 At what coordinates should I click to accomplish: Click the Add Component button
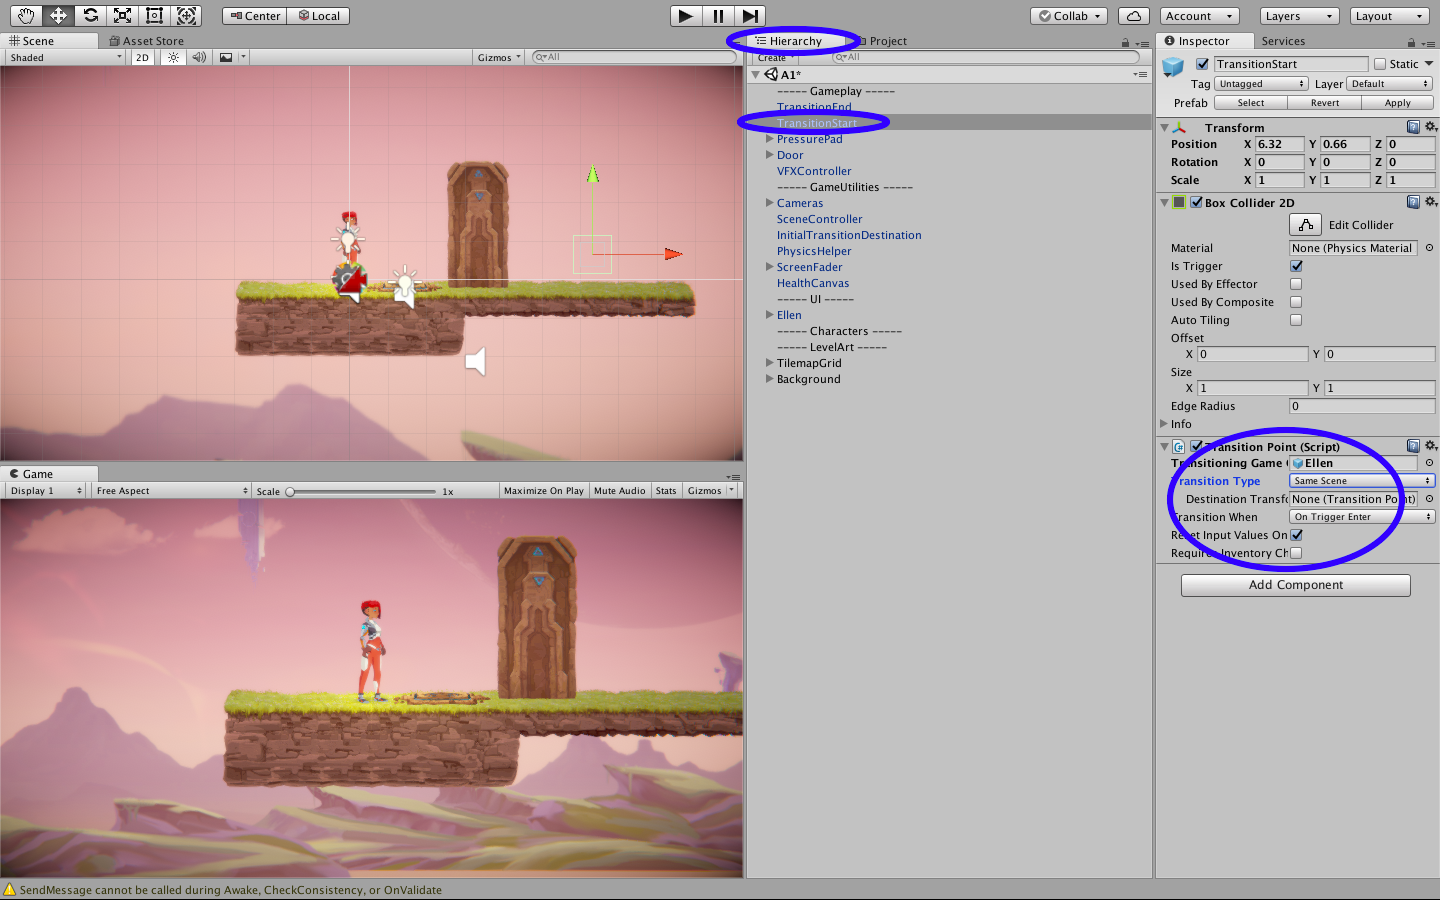(1295, 585)
